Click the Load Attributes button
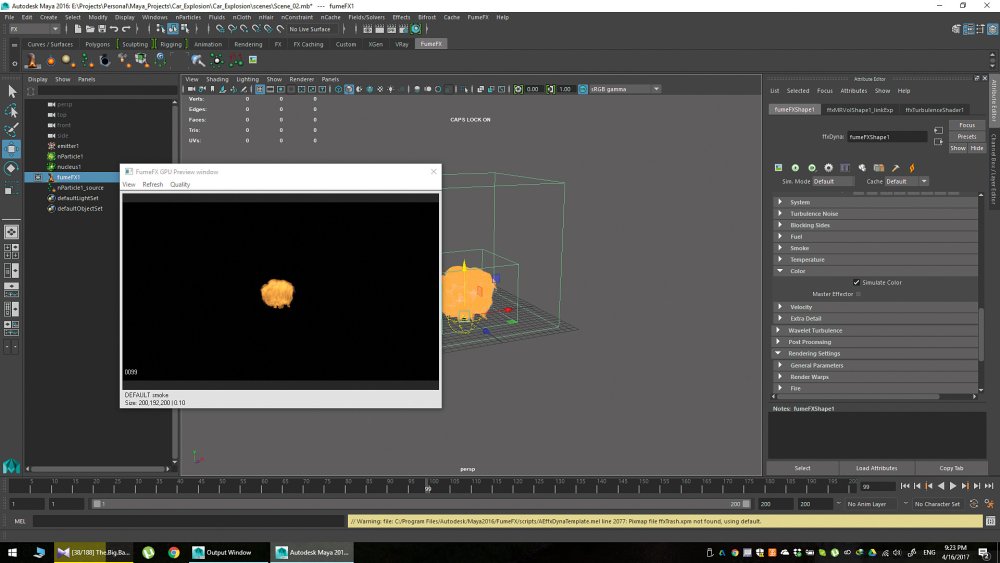 [876, 468]
